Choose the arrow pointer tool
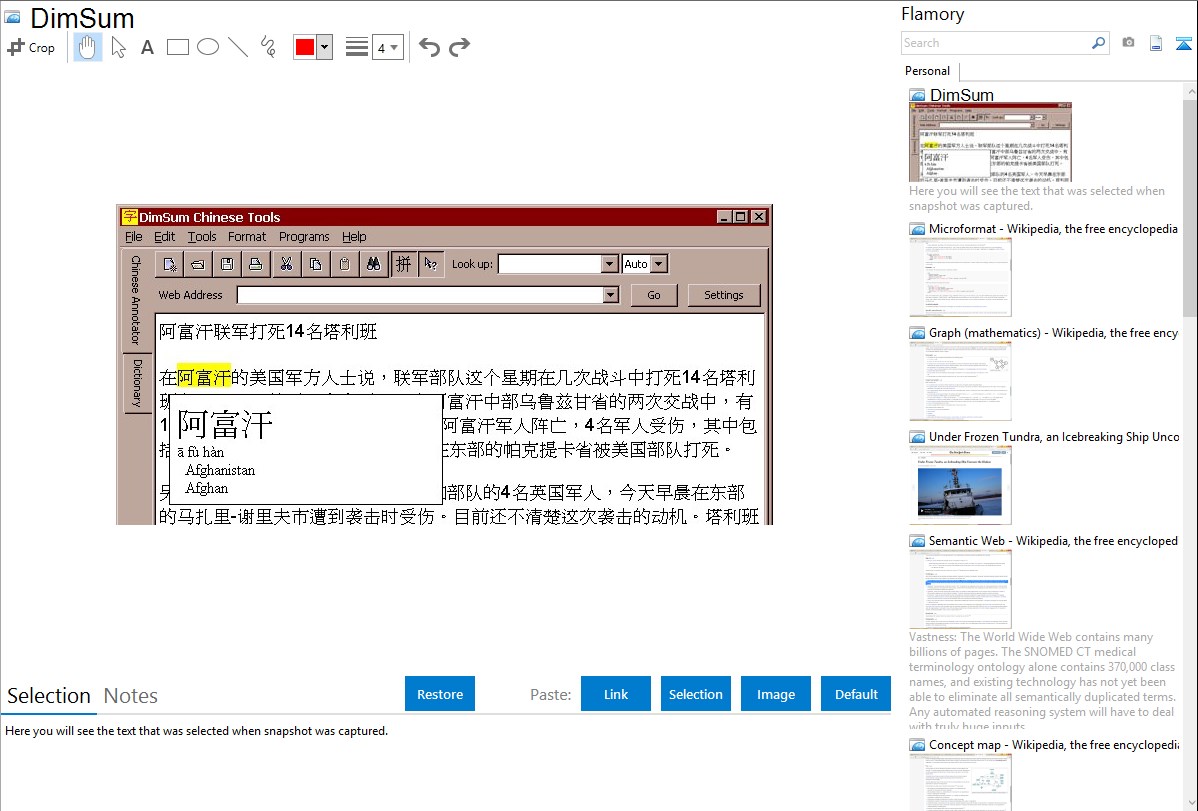Image resolution: width=1198 pixels, height=811 pixels. [x=118, y=47]
